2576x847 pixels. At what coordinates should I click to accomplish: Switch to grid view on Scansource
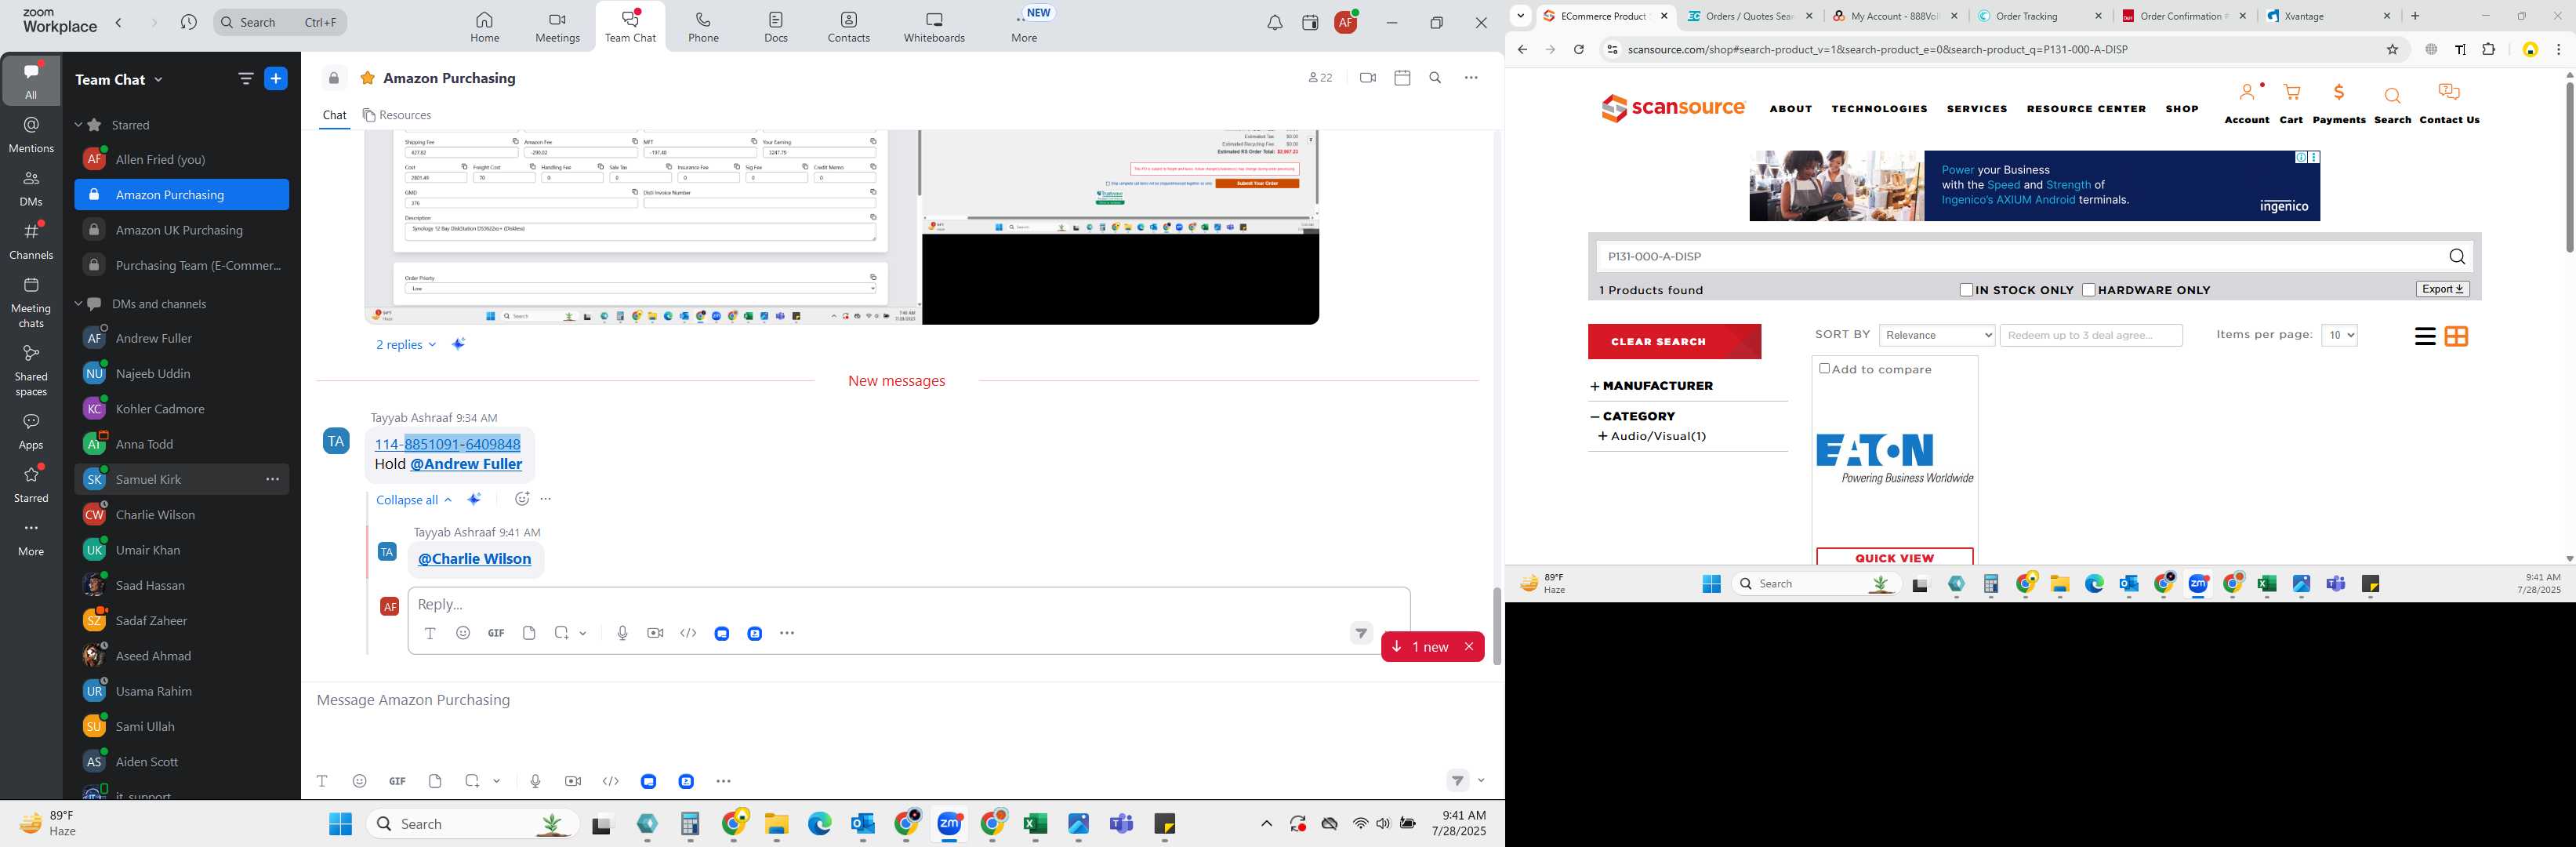(x=2456, y=336)
